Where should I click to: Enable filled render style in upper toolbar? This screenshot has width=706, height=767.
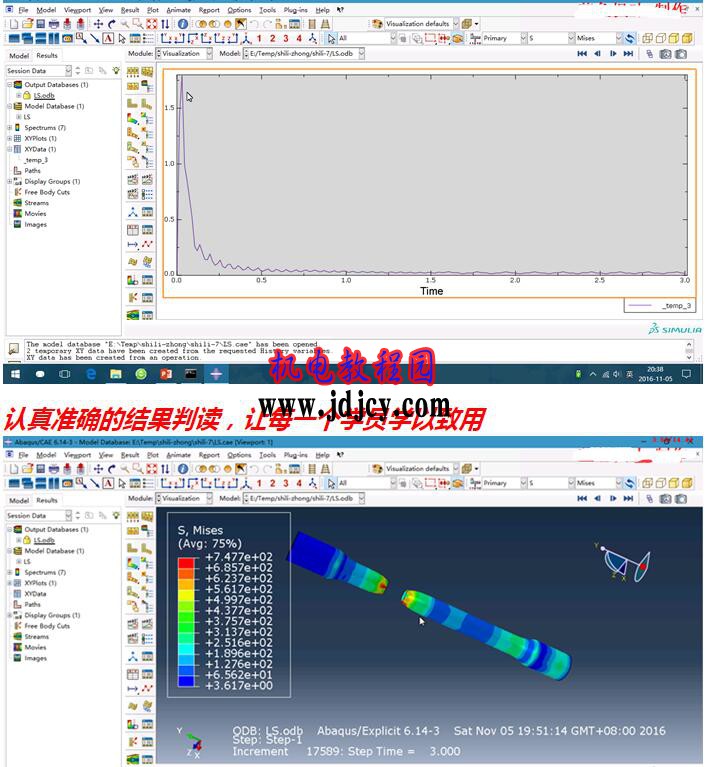click(x=674, y=38)
